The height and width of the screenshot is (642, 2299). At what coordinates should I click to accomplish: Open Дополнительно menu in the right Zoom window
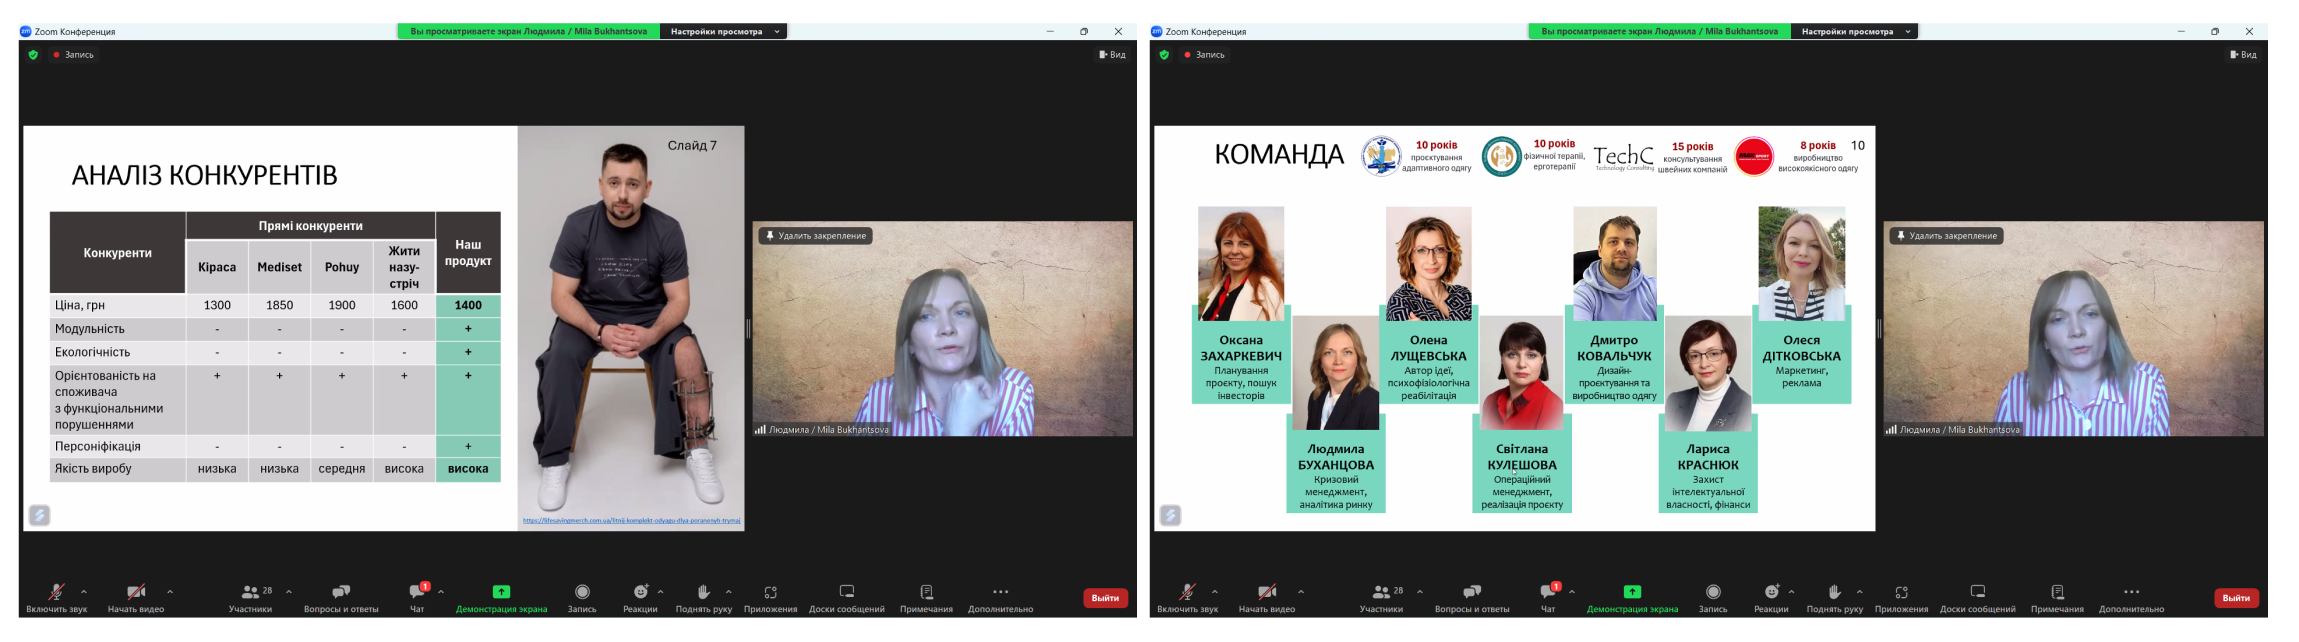click(2131, 596)
